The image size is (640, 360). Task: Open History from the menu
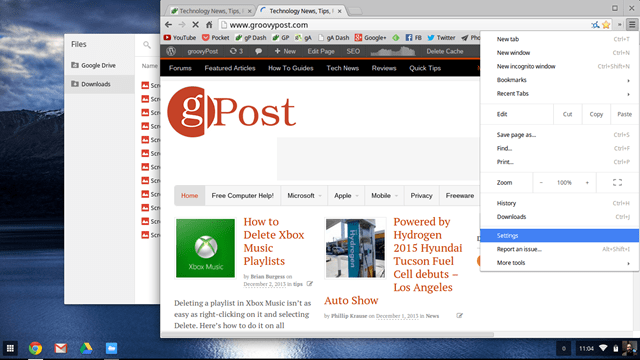pyautogui.click(x=560, y=203)
